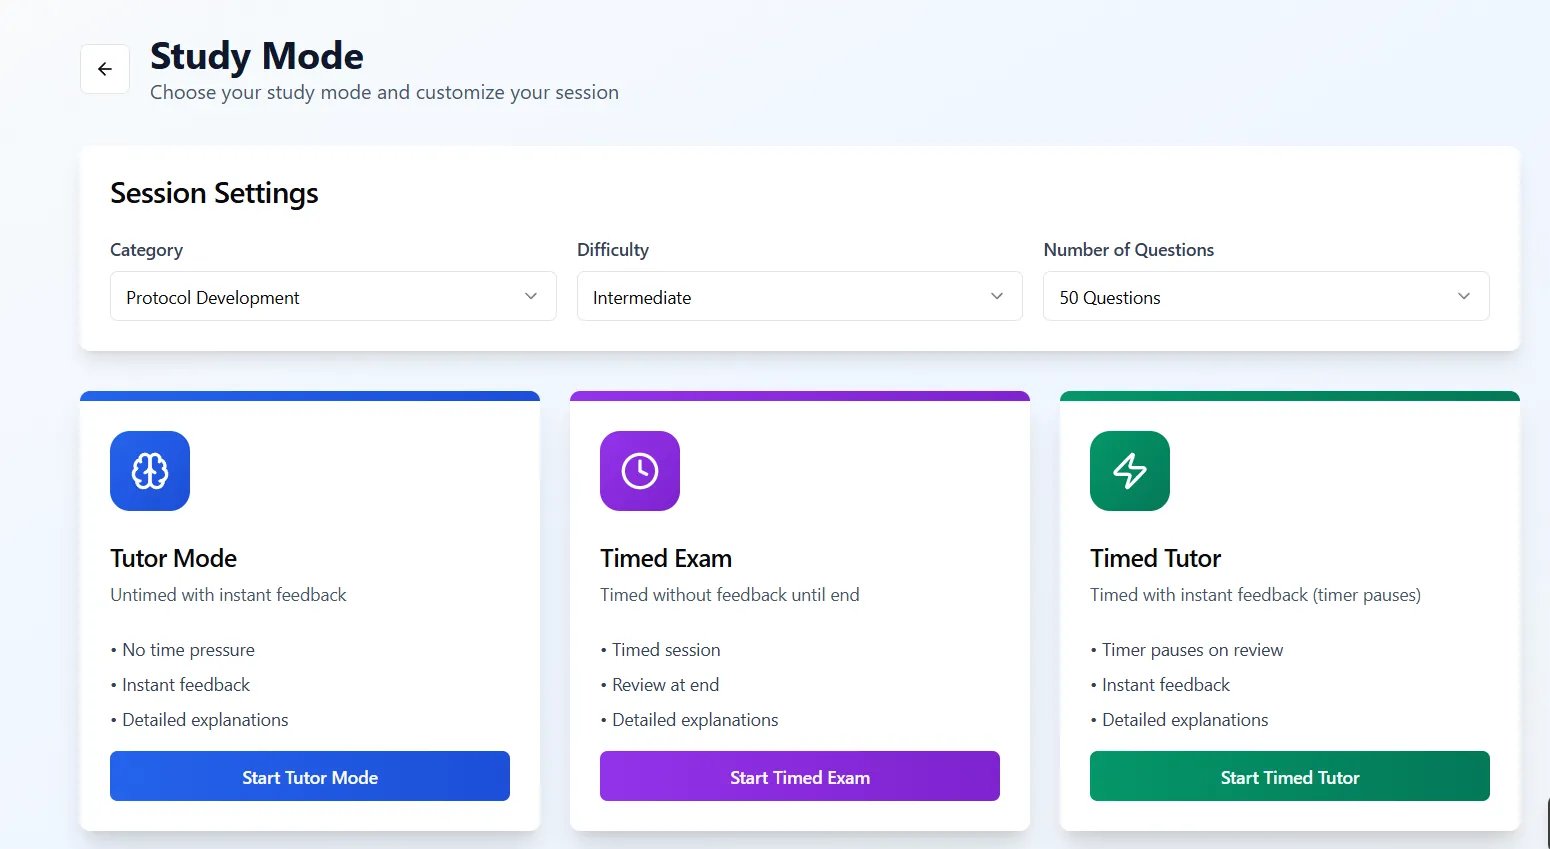Open the Difficulty dropdown showing Intermediate
The image size is (1550, 849).
[x=799, y=296]
